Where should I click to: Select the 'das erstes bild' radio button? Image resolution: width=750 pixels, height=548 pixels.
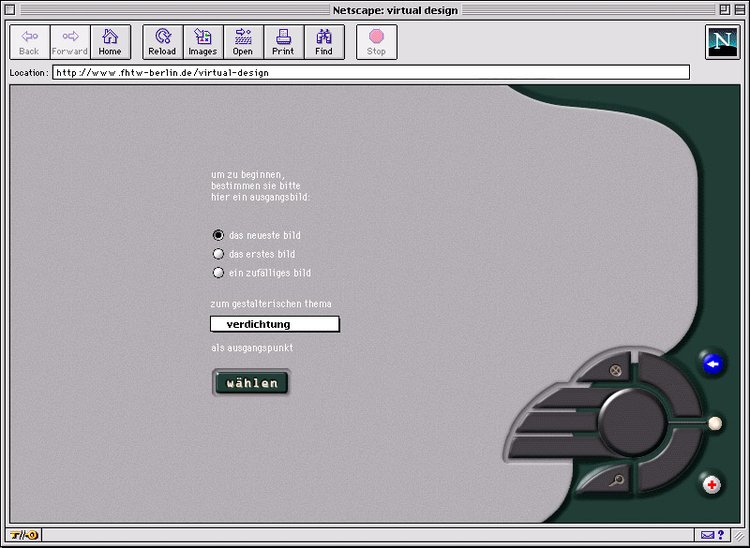click(218, 253)
